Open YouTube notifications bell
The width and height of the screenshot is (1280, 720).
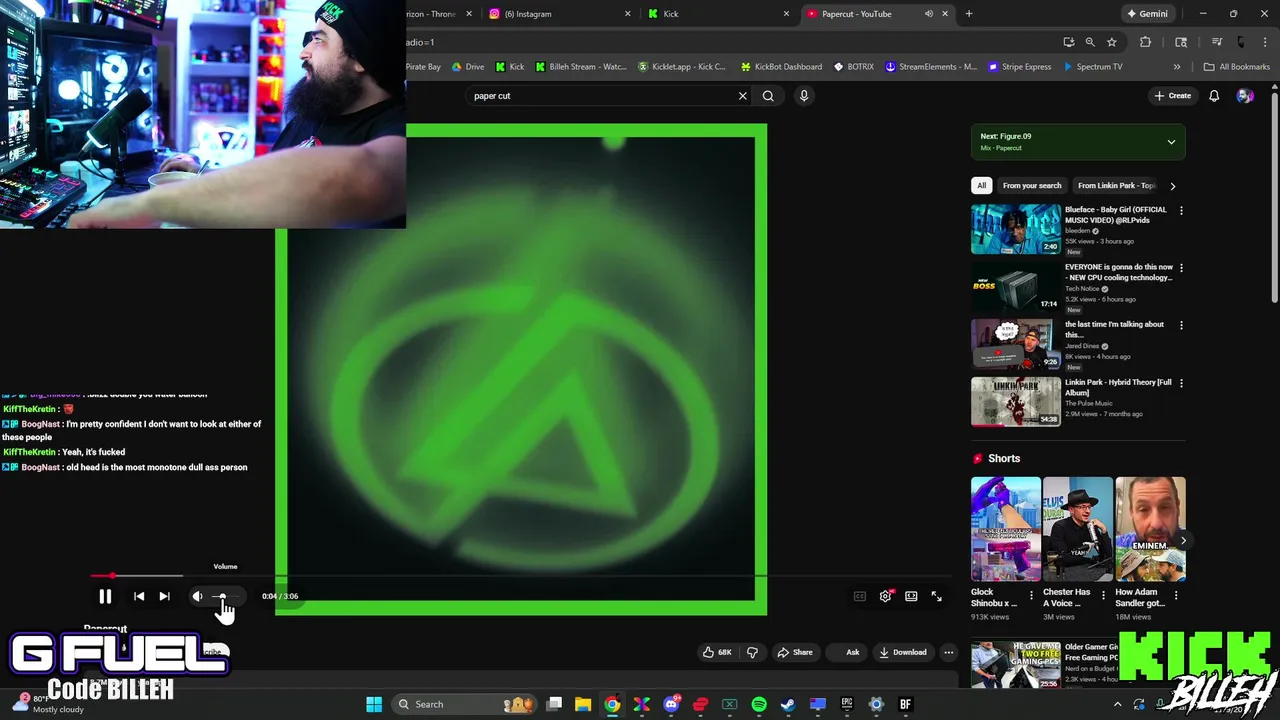tap(1214, 96)
